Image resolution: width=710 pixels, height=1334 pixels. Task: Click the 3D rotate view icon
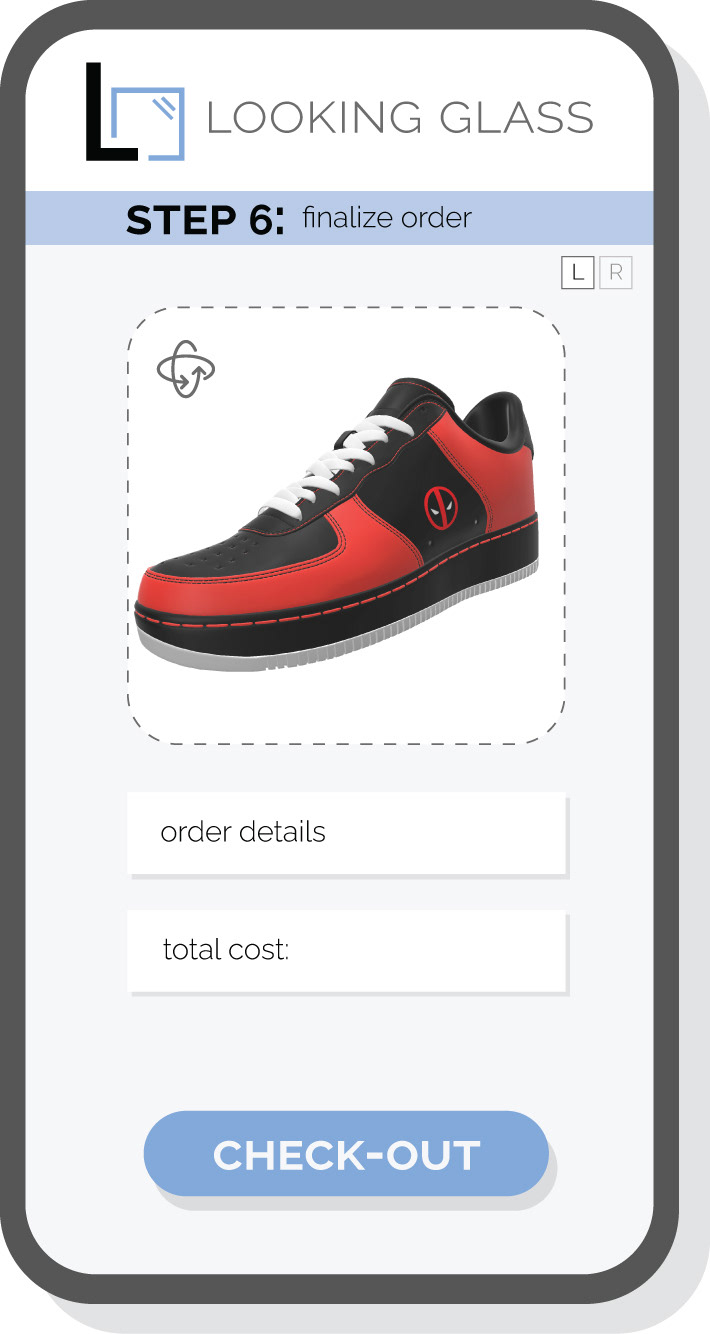[186, 369]
